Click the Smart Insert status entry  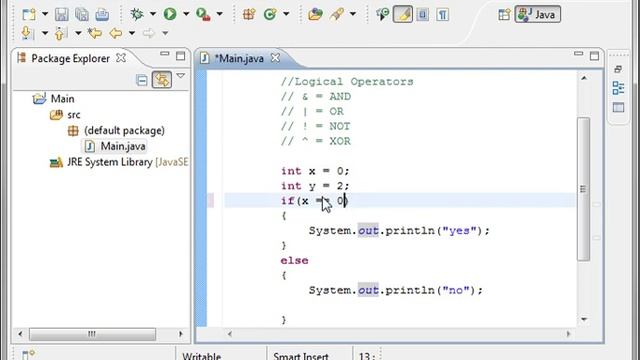(x=301, y=356)
